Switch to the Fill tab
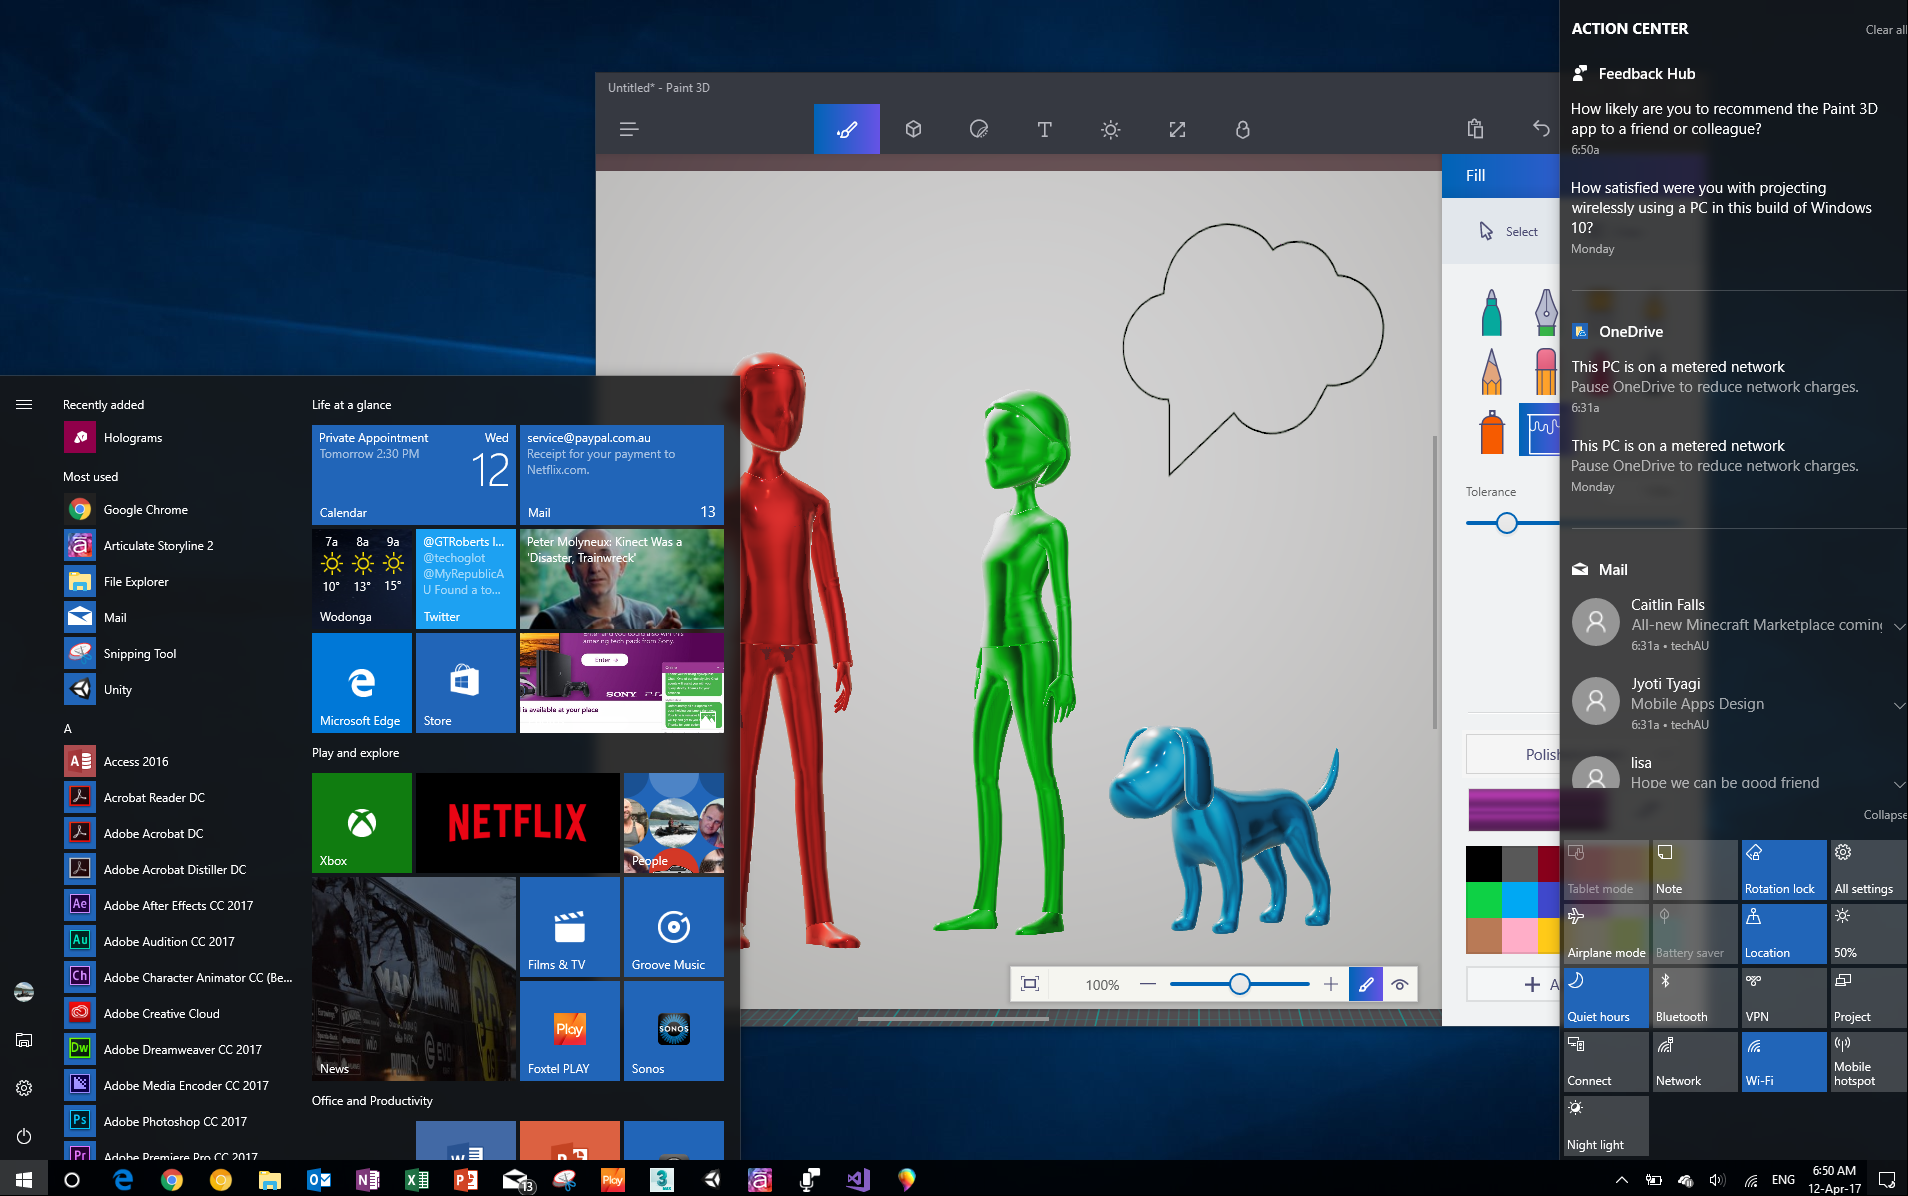Screen dimensions: 1908x1196 [x=1477, y=175]
